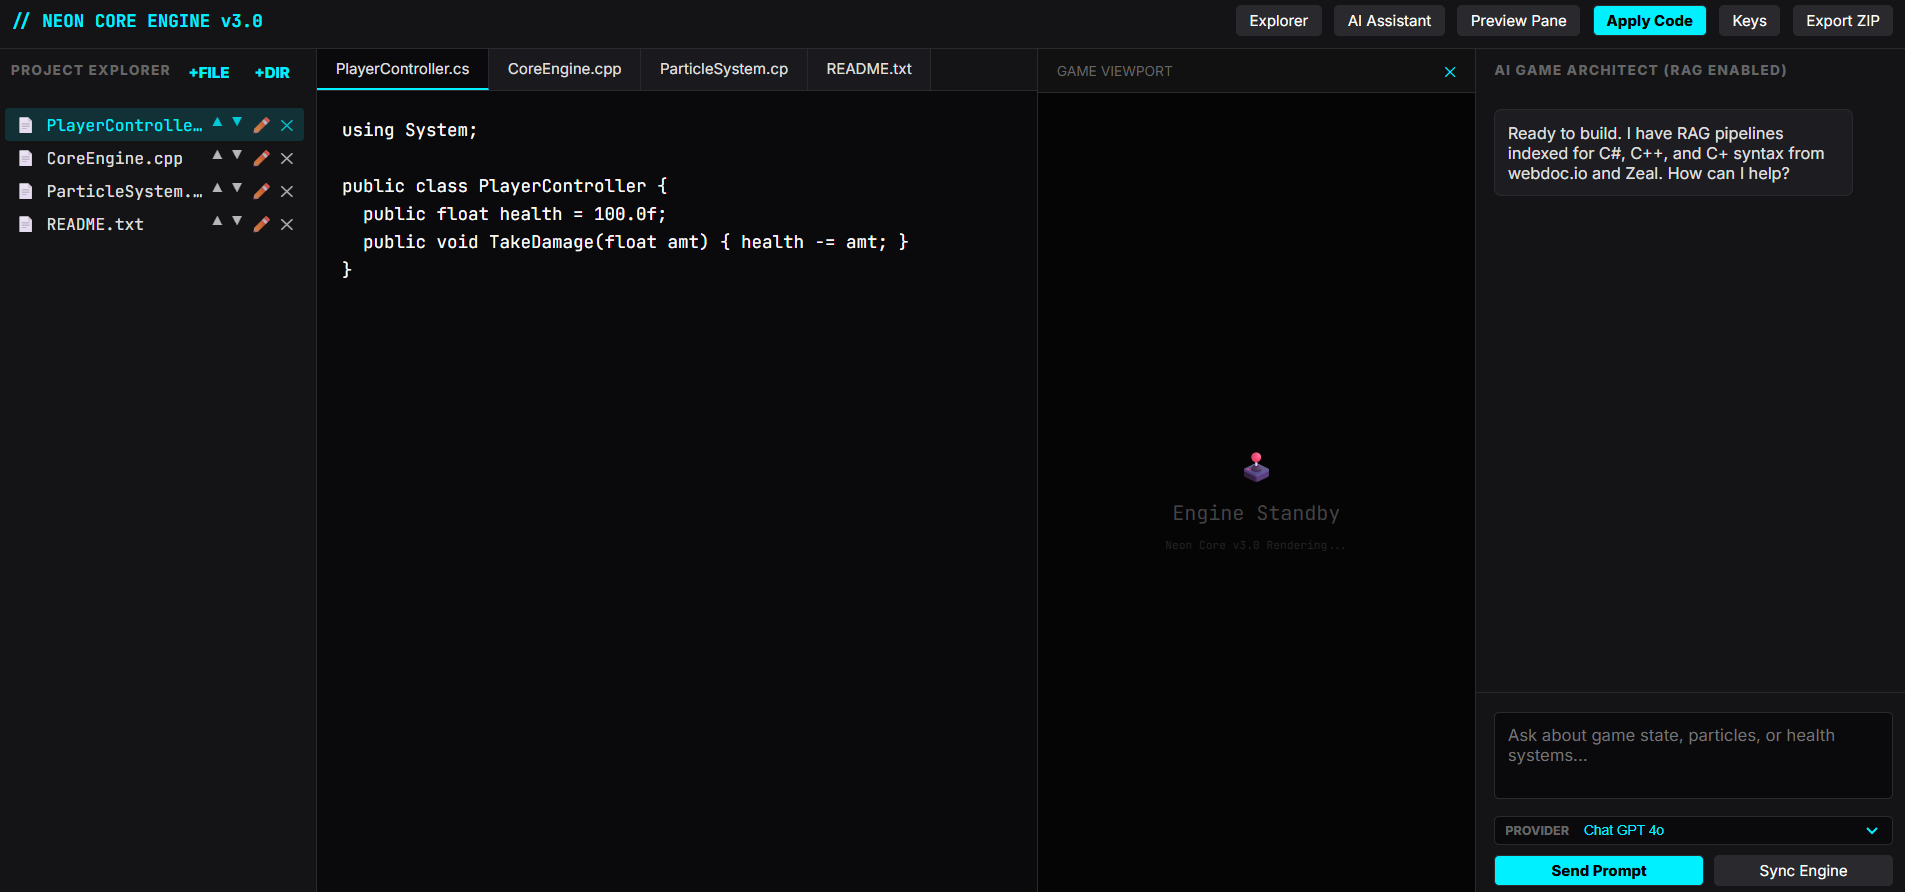The width and height of the screenshot is (1905, 892).
Task: Click the README.txt file document icon
Action: (x=26, y=224)
